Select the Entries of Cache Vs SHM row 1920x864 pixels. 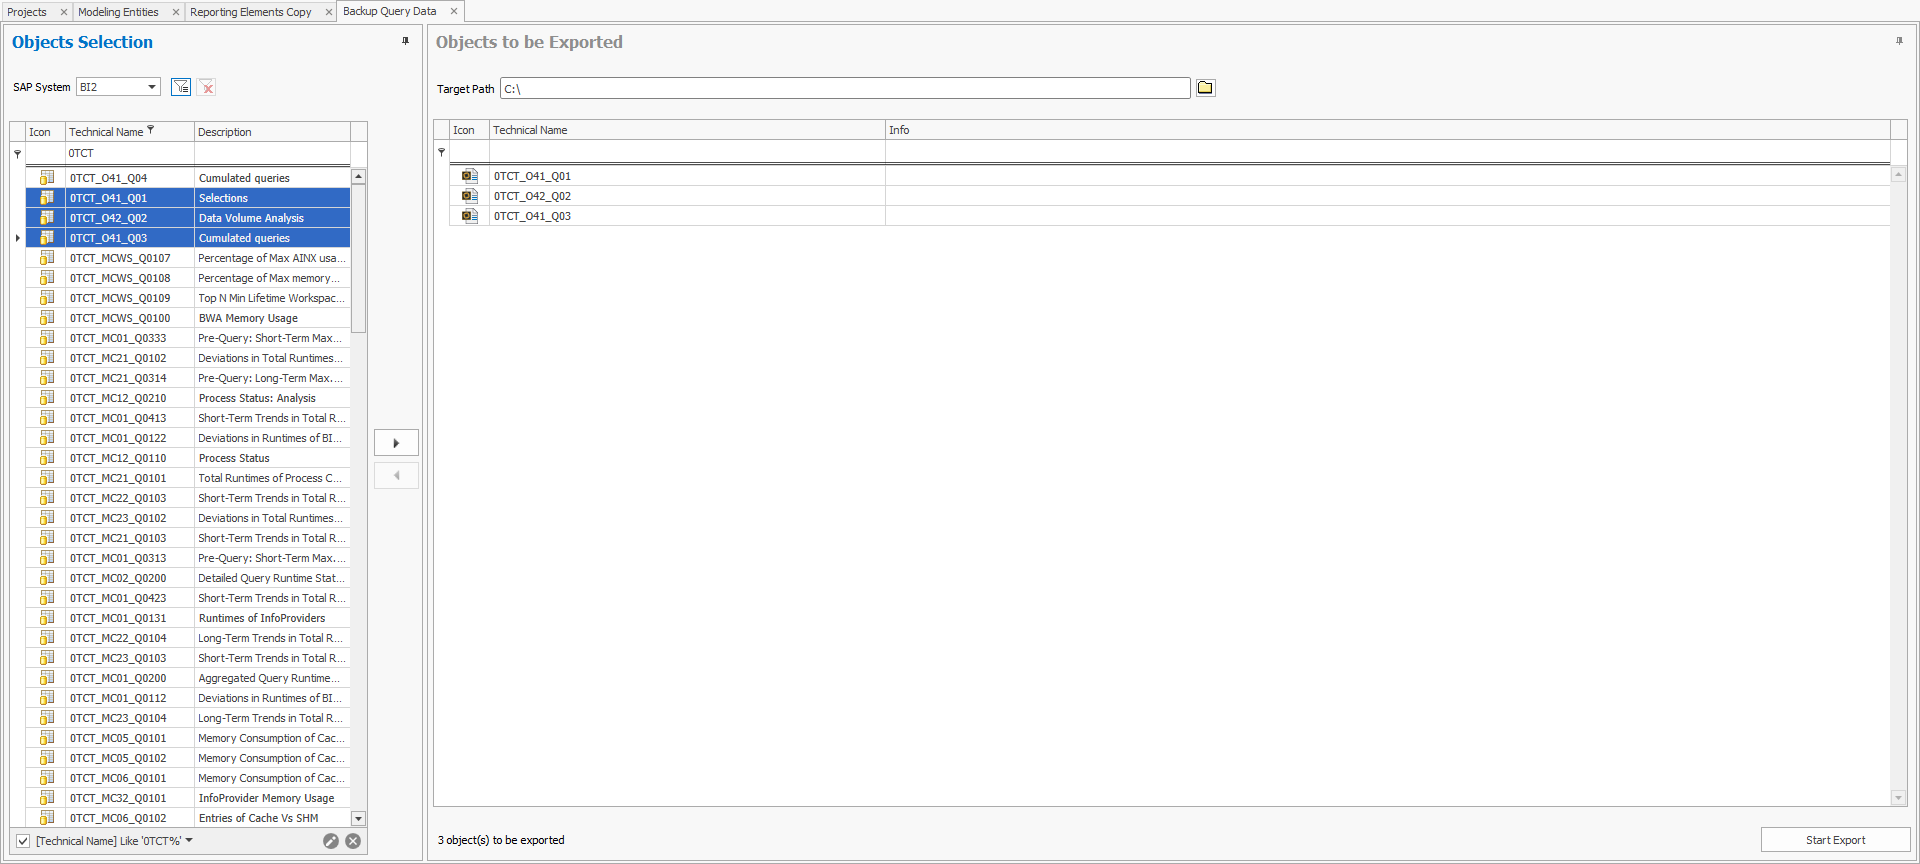[188, 817]
